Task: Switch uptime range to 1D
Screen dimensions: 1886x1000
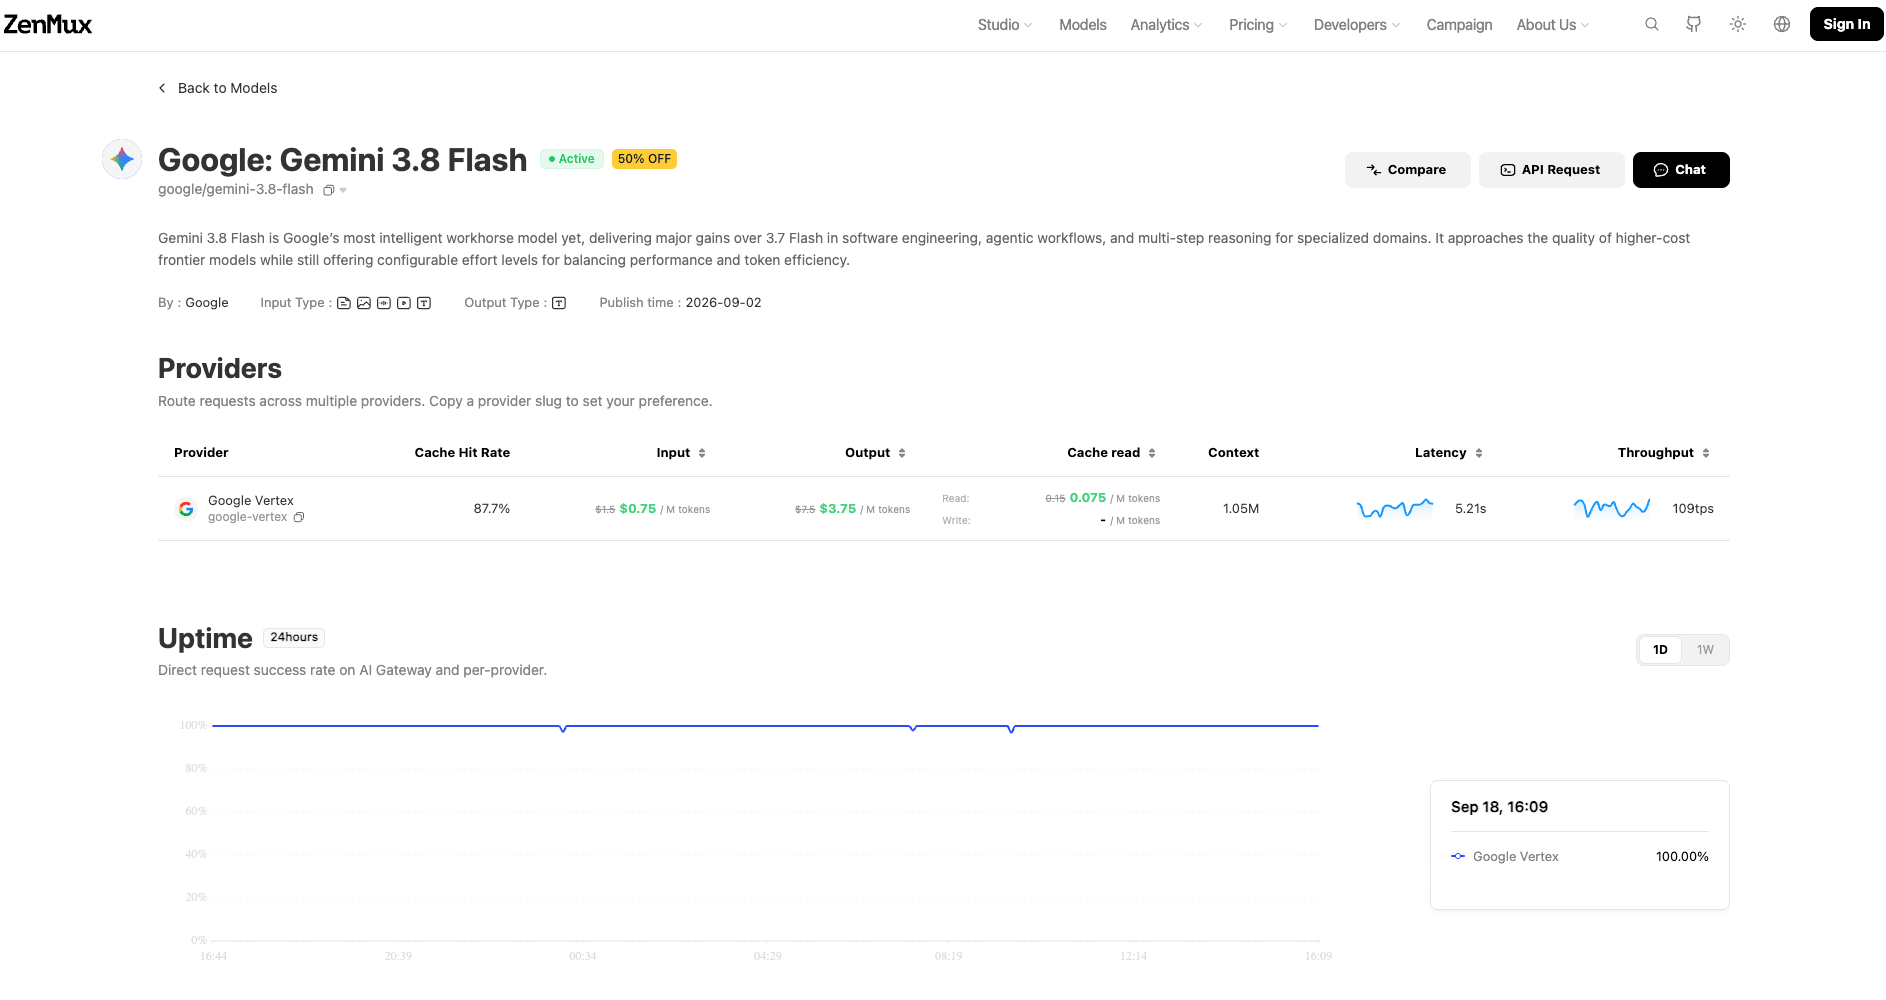Action: [1660, 650]
